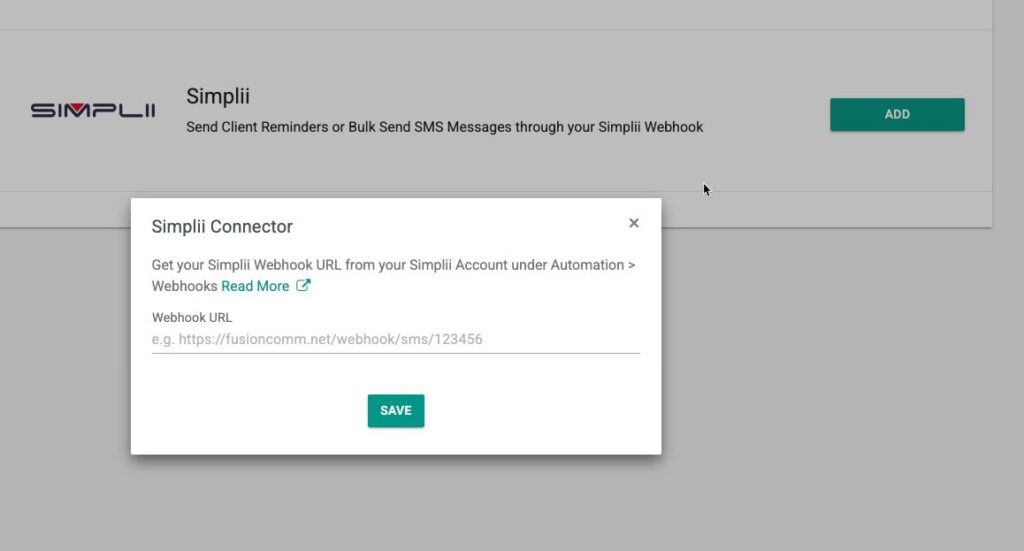
Task: Focus the Webhook URL input field
Action: tap(395, 340)
